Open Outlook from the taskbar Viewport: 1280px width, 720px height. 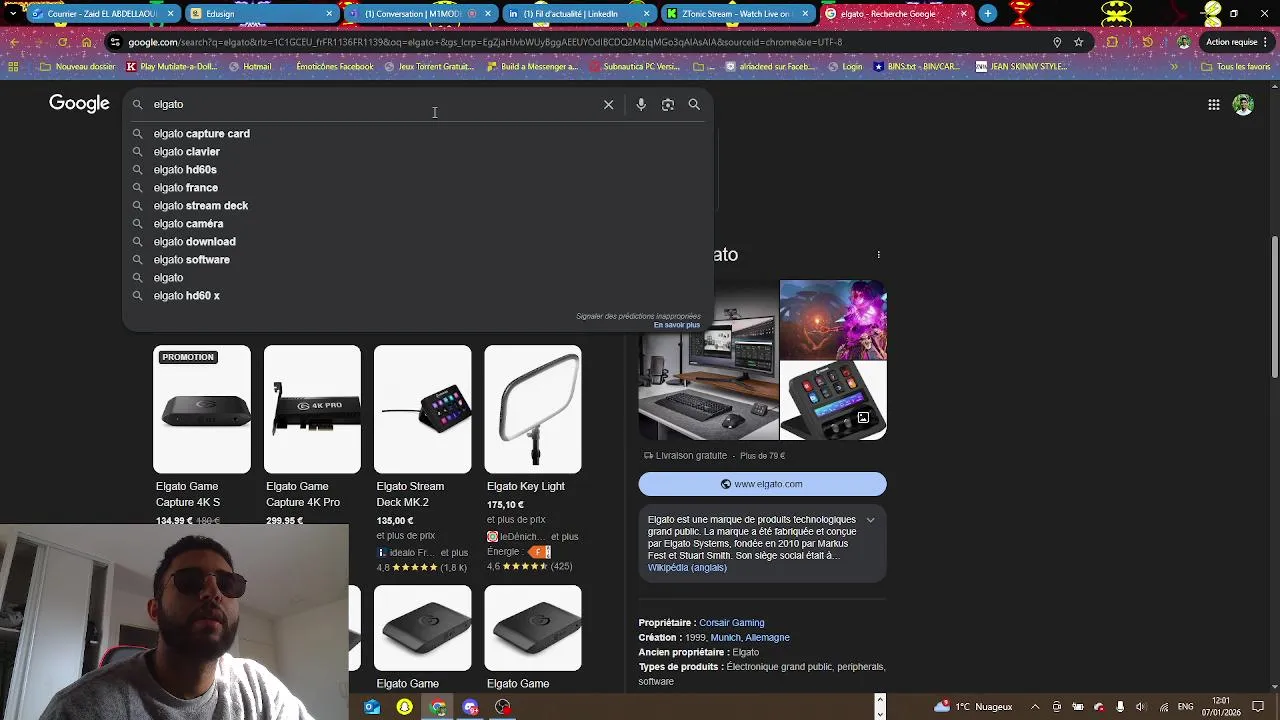(372, 707)
